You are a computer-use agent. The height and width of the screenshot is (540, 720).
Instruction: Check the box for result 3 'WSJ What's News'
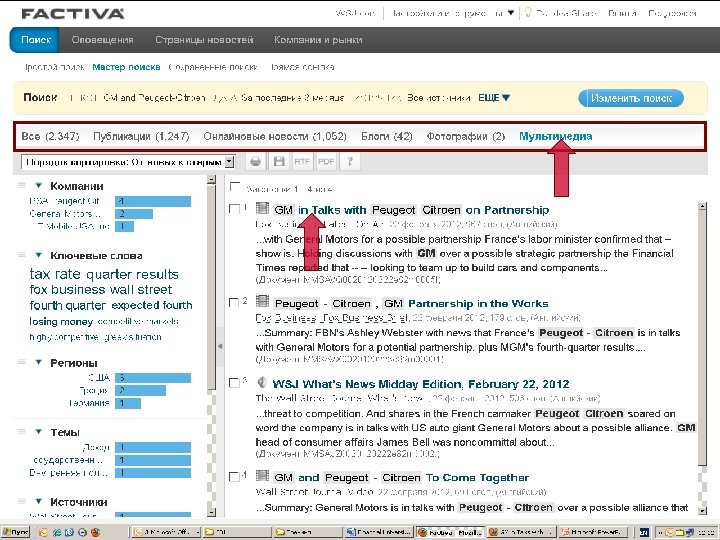pos(234,383)
